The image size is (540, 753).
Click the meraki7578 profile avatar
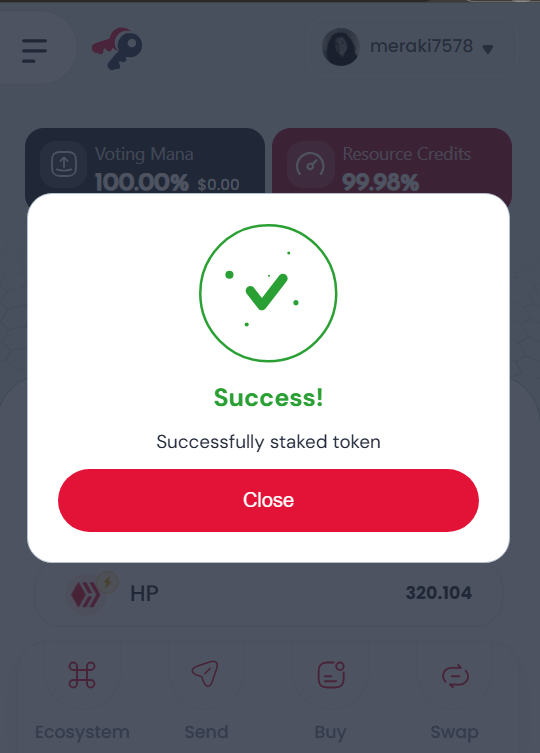tap(341, 47)
